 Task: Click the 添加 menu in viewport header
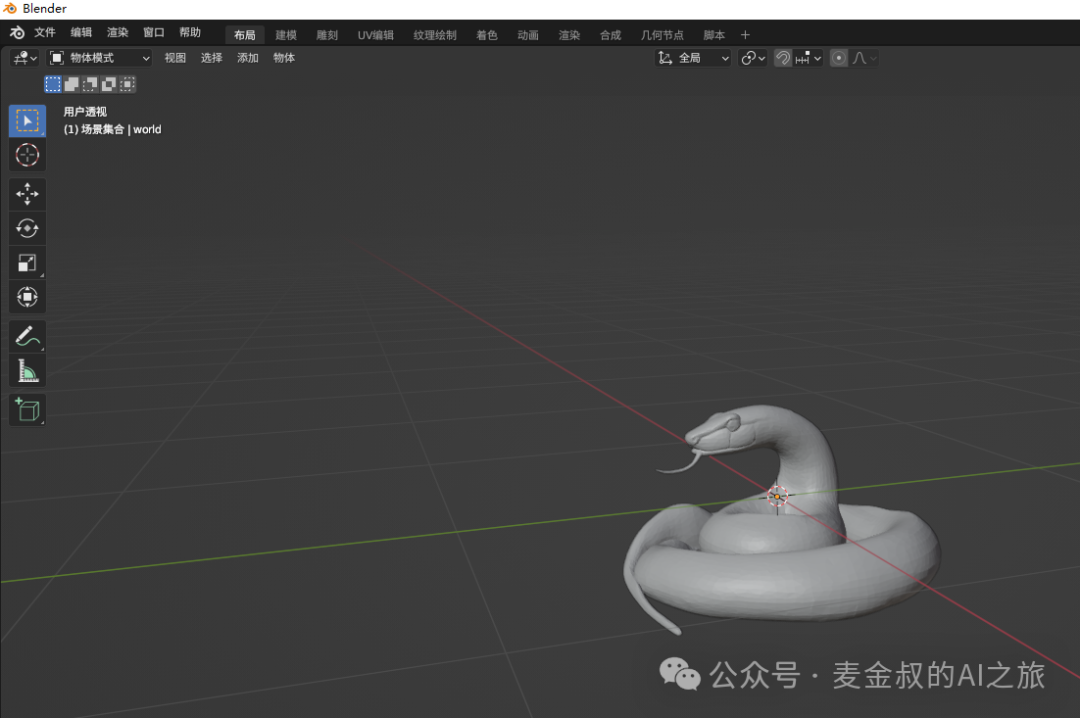[248, 58]
